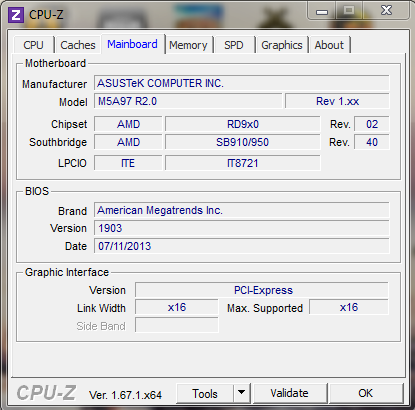Click the Max. Supported x16 value
The image size is (415, 410).
pyautogui.click(x=349, y=307)
